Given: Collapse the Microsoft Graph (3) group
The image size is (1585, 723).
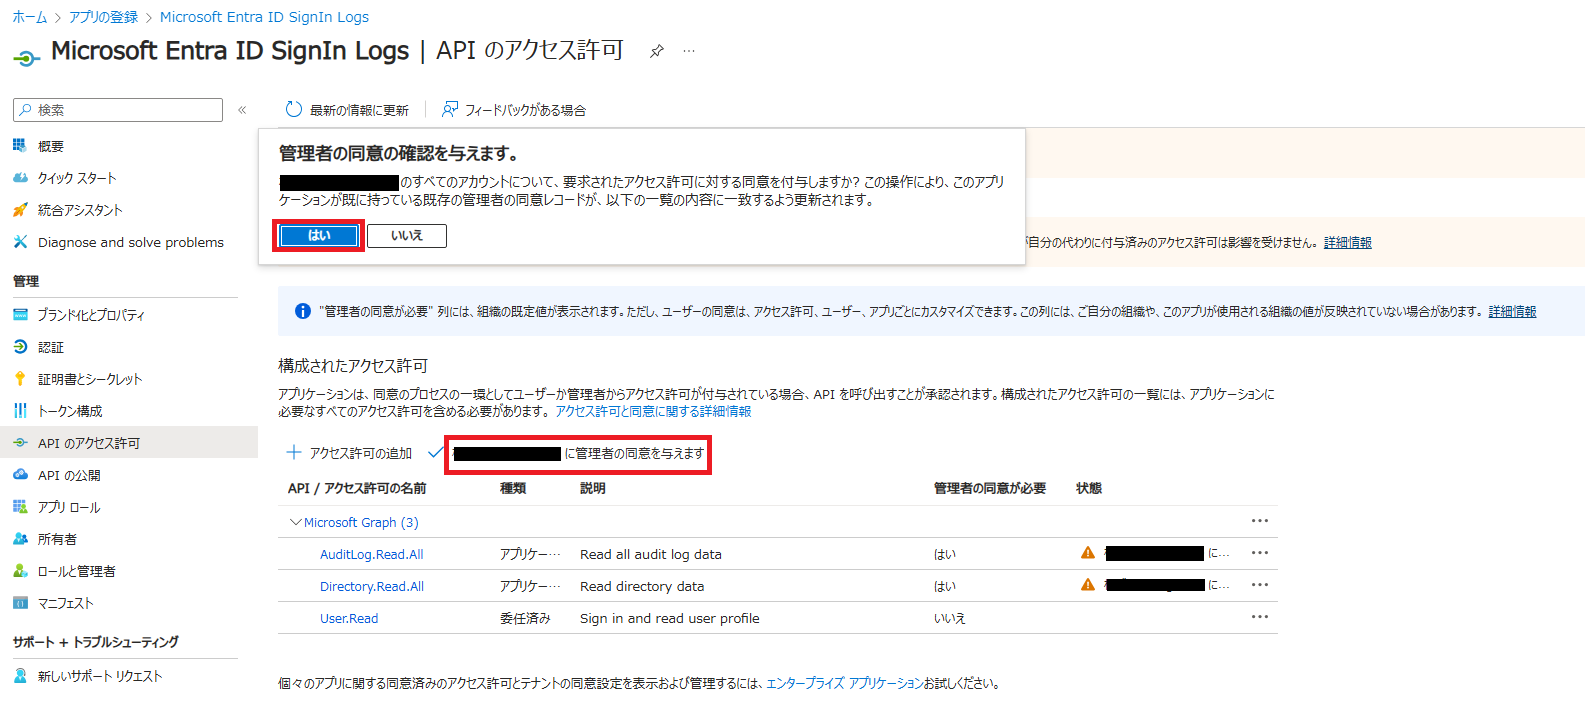Looking at the screenshot, I should pos(296,522).
